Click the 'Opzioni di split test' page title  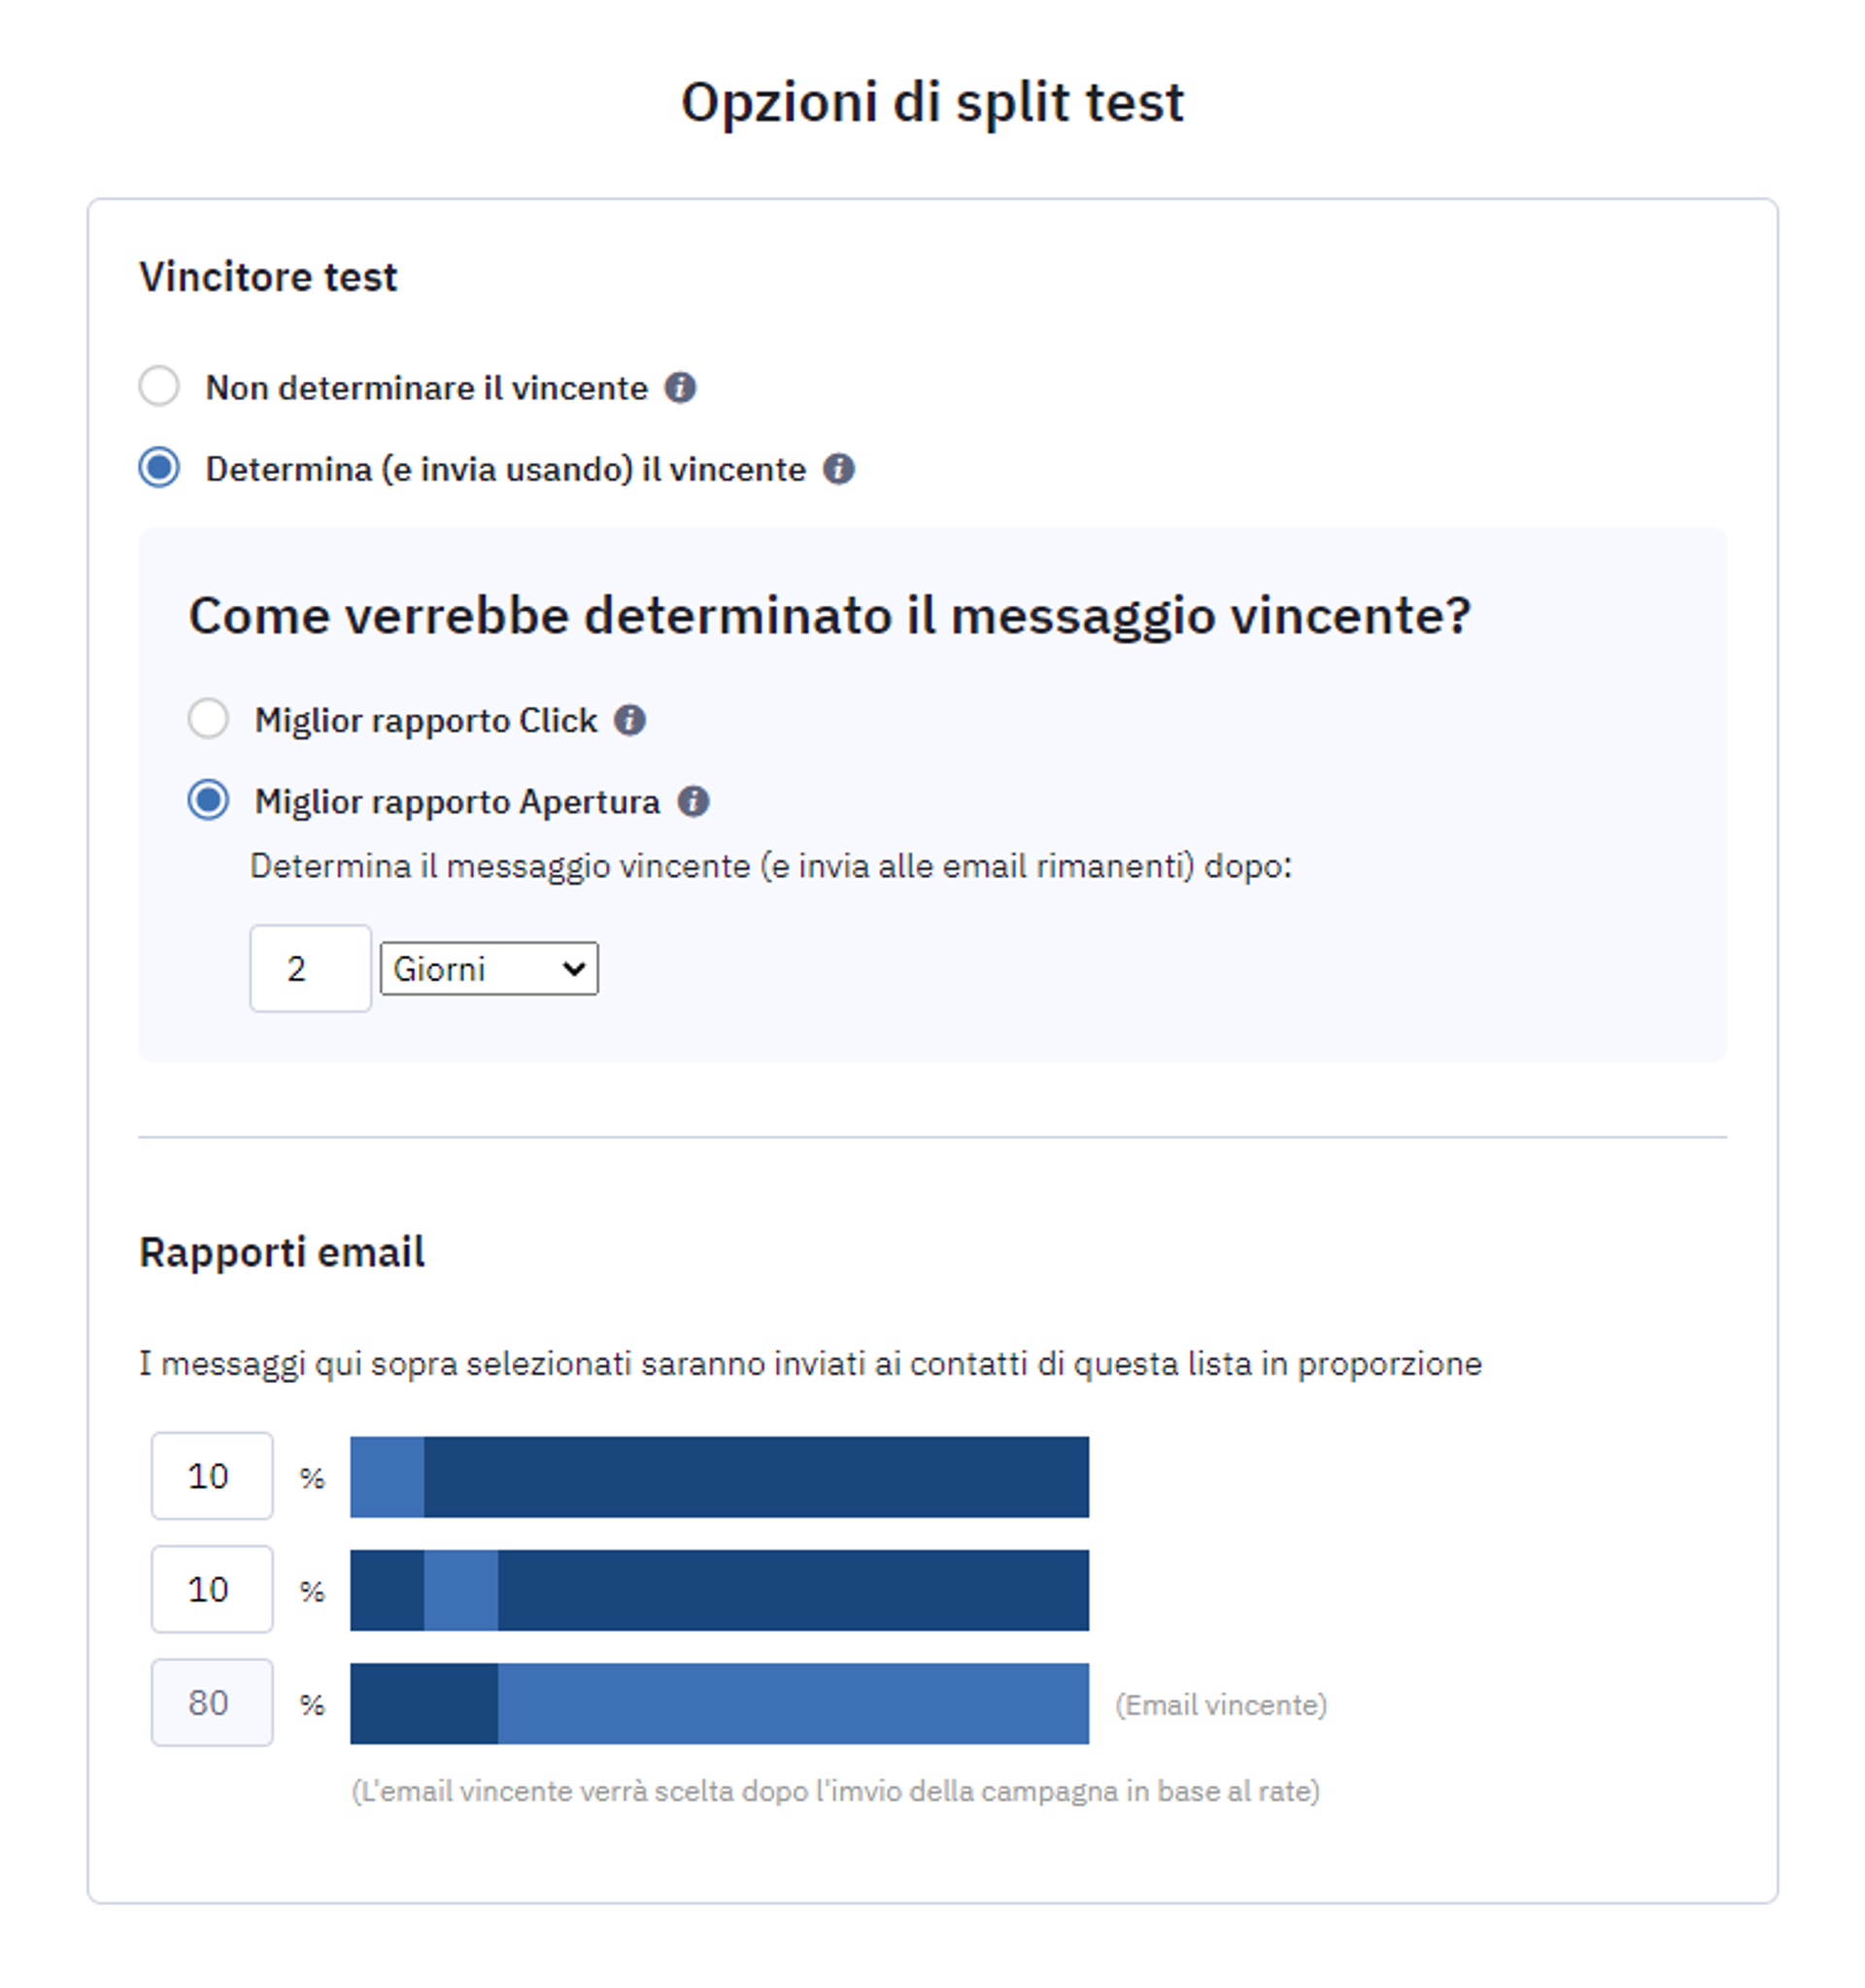[932, 102]
